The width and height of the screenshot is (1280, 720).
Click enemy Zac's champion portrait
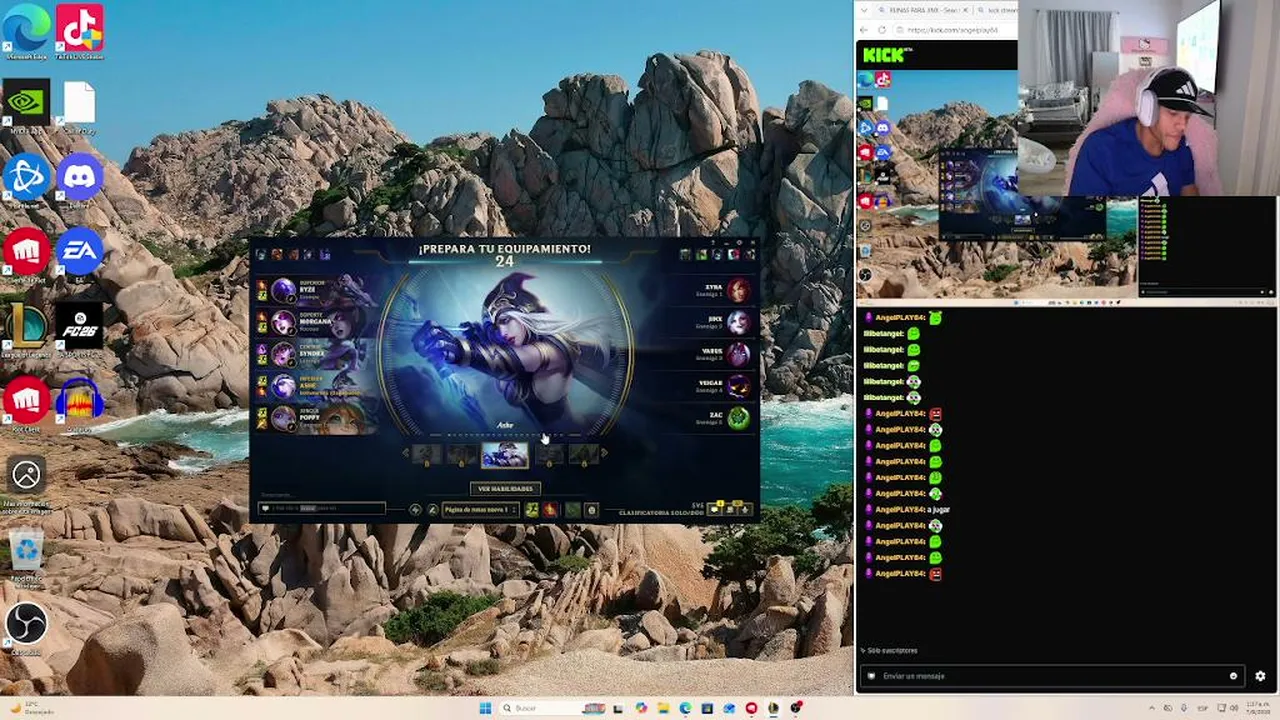click(x=738, y=418)
